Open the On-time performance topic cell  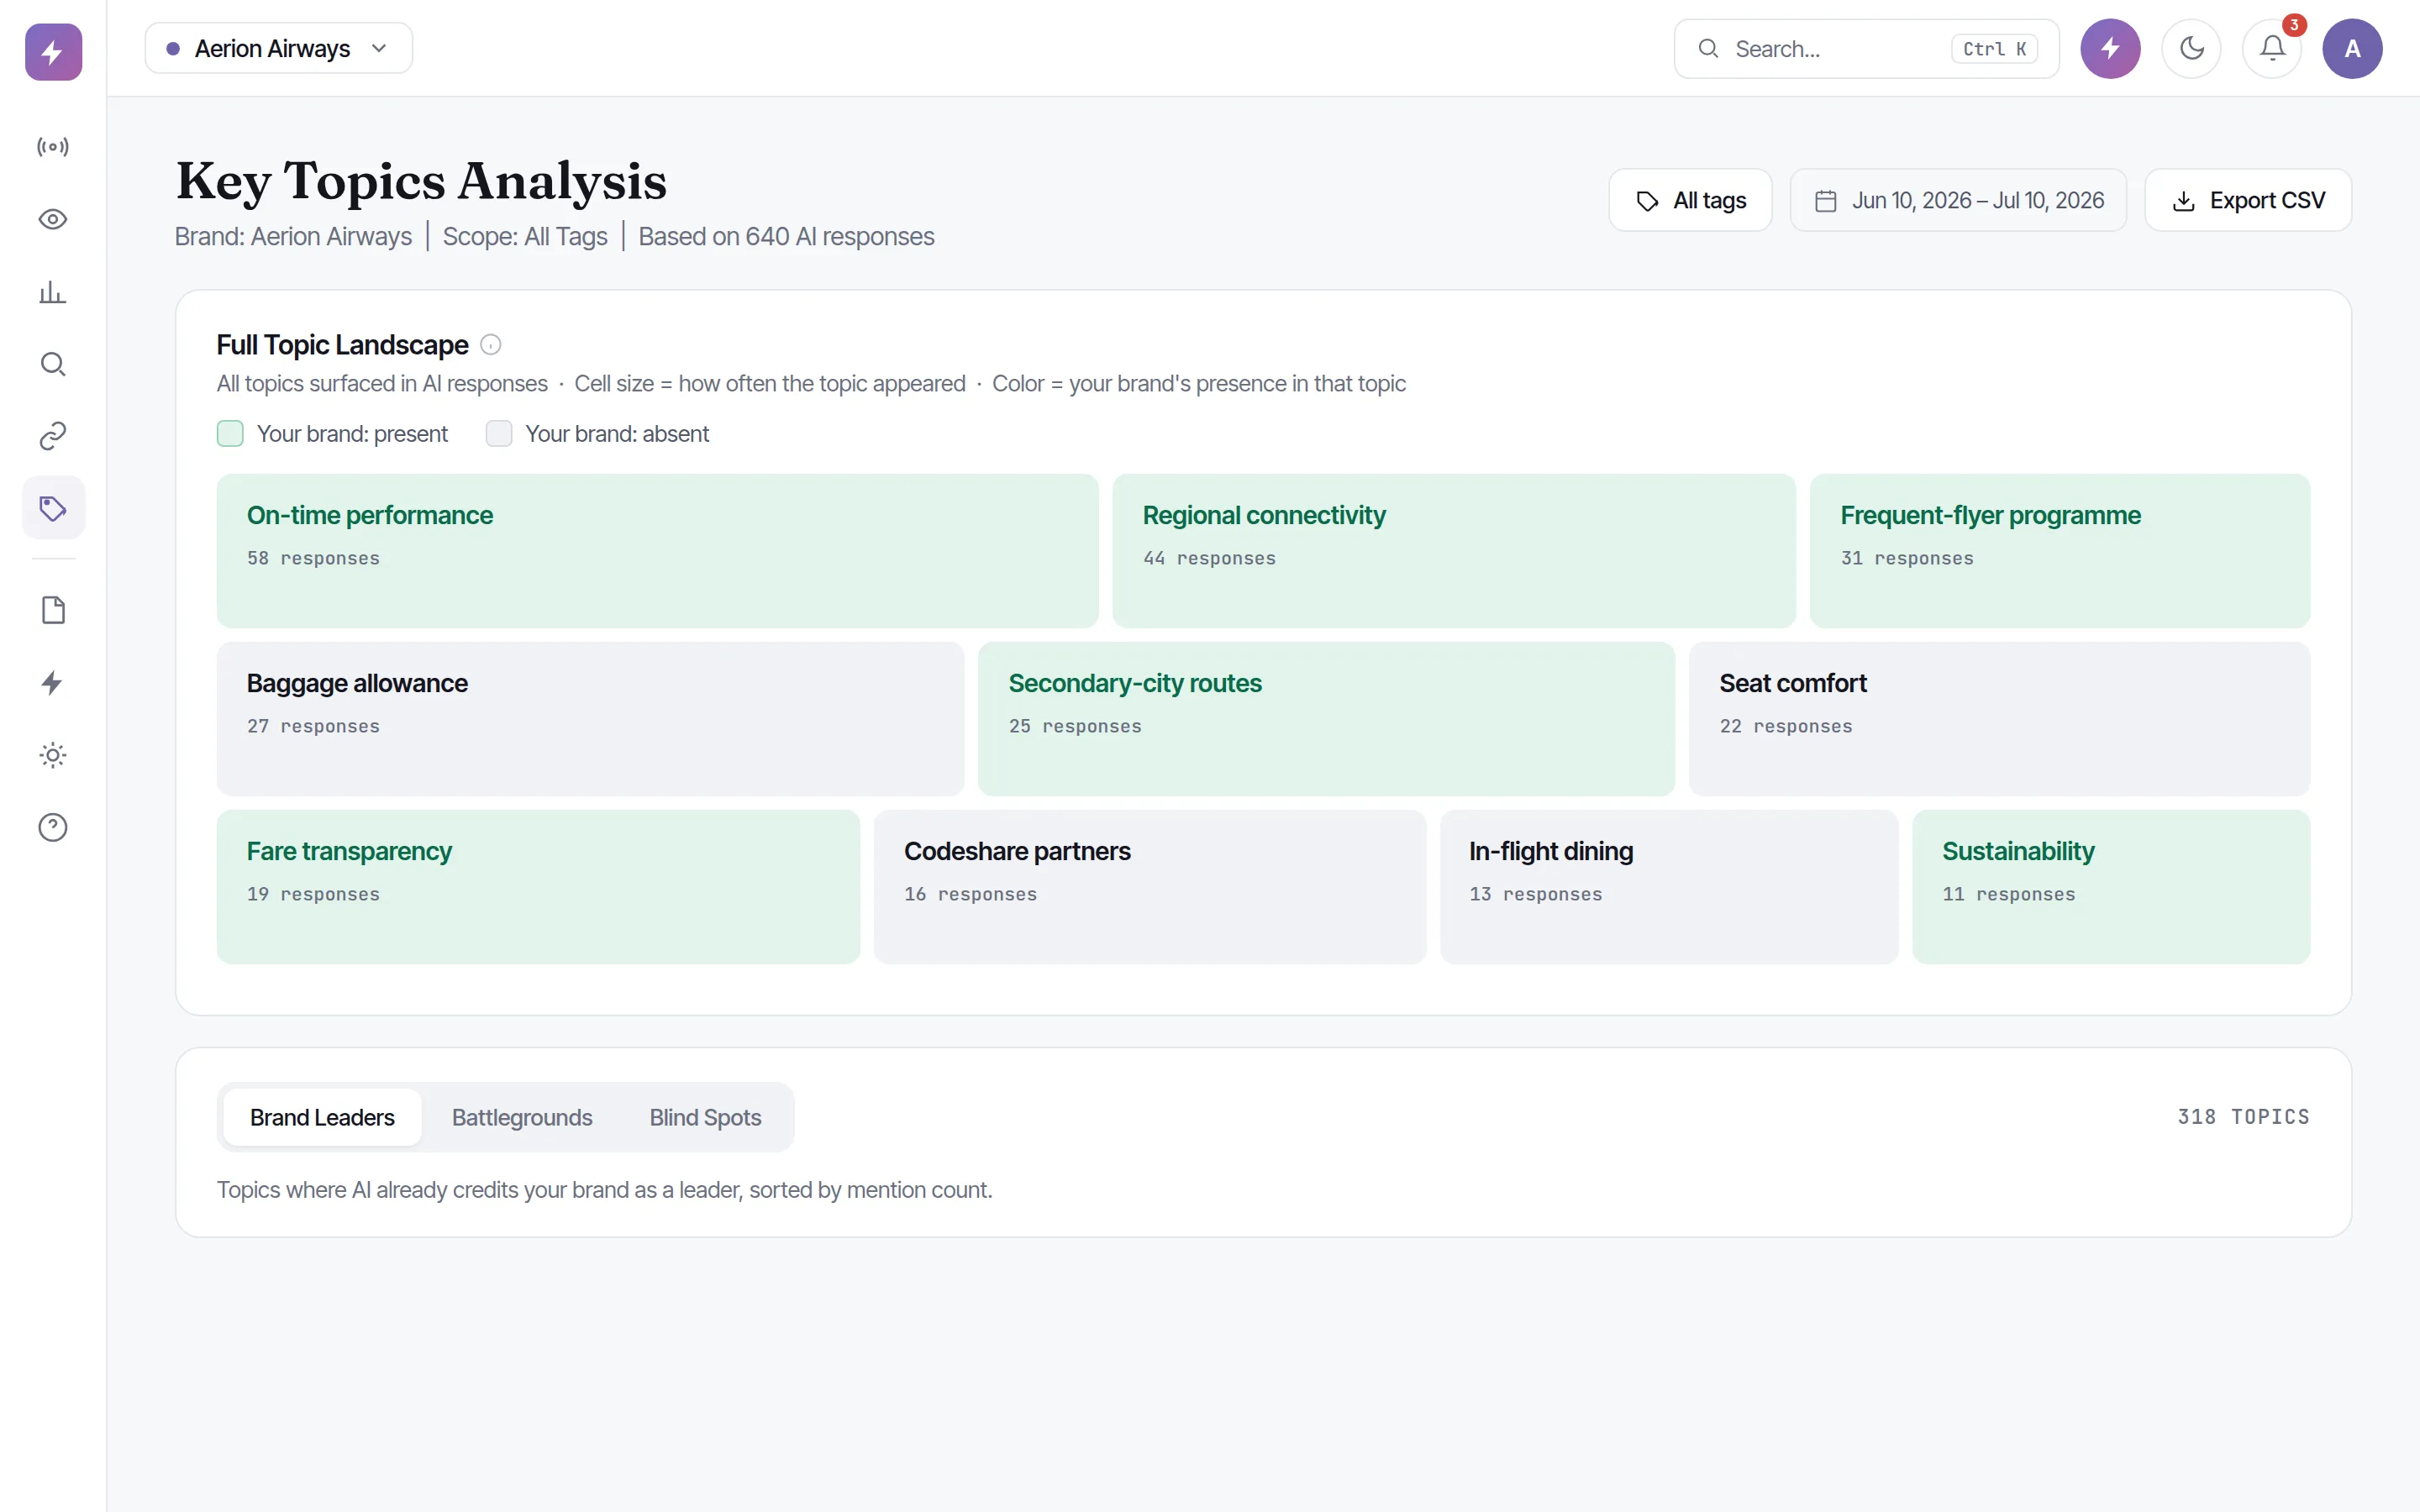(x=657, y=551)
